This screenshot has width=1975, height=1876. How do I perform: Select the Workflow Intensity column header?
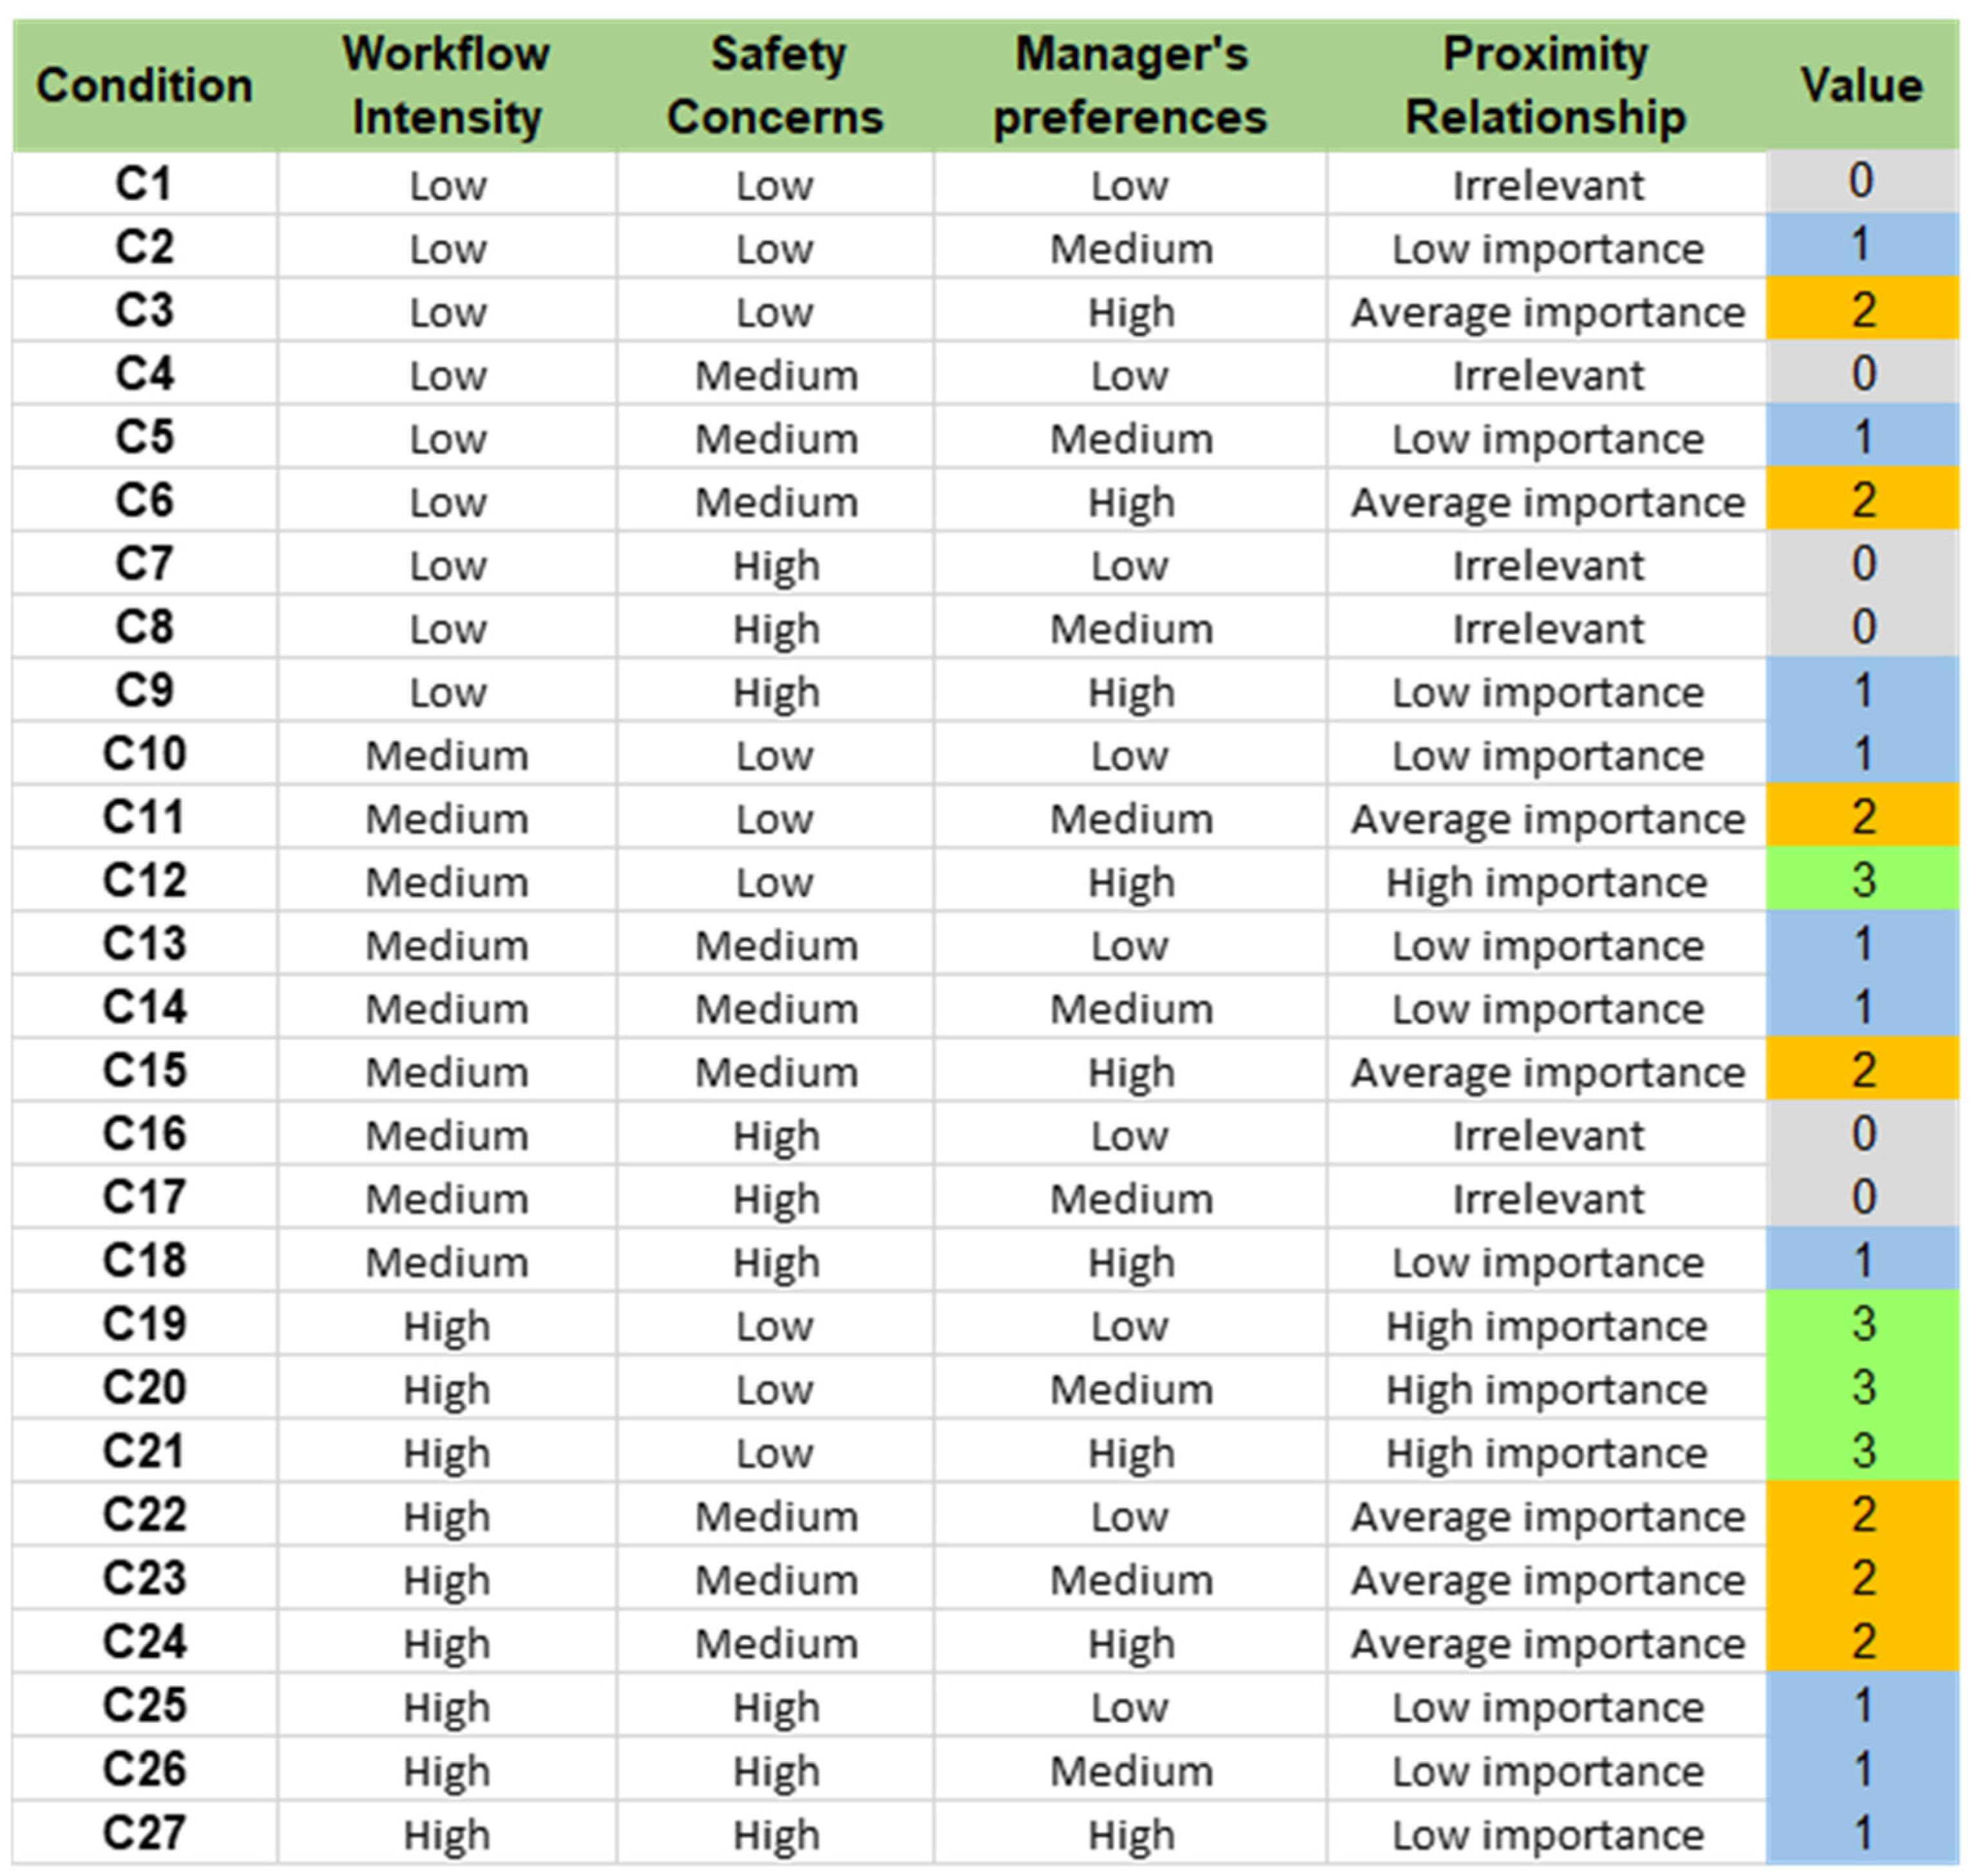click(x=446, y=86)
